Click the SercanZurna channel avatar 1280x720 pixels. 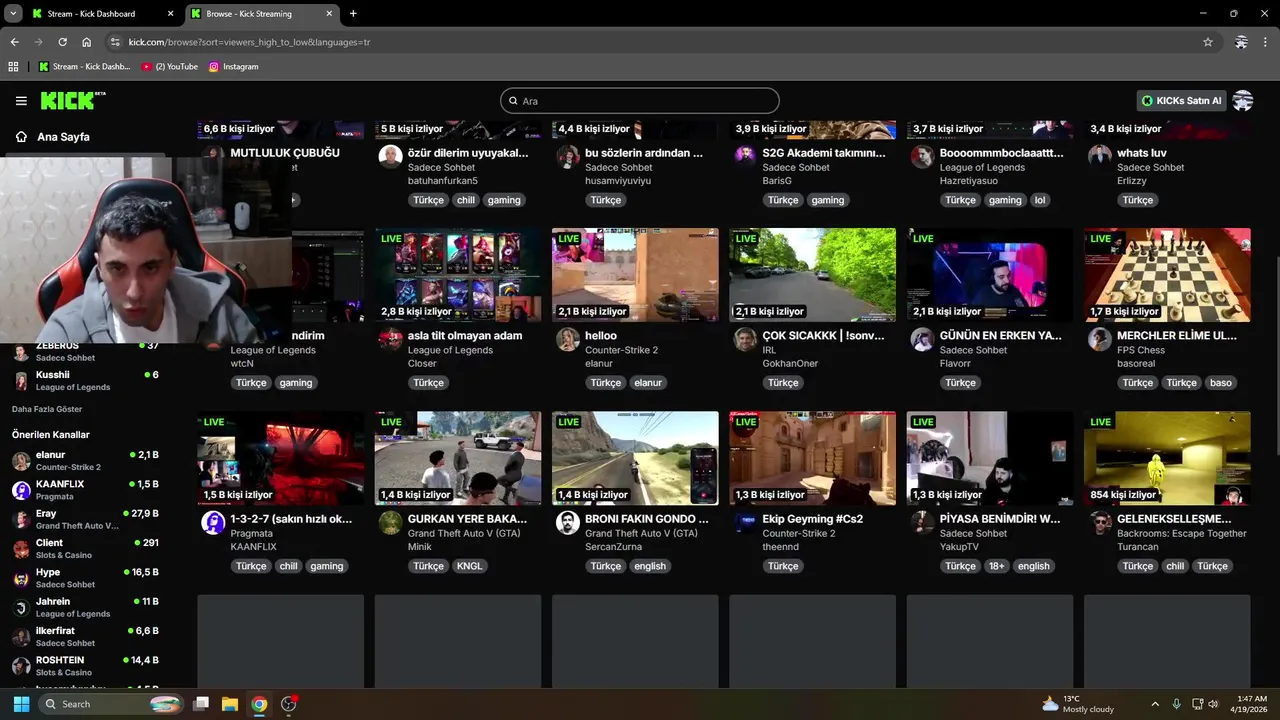pos(568,523)
